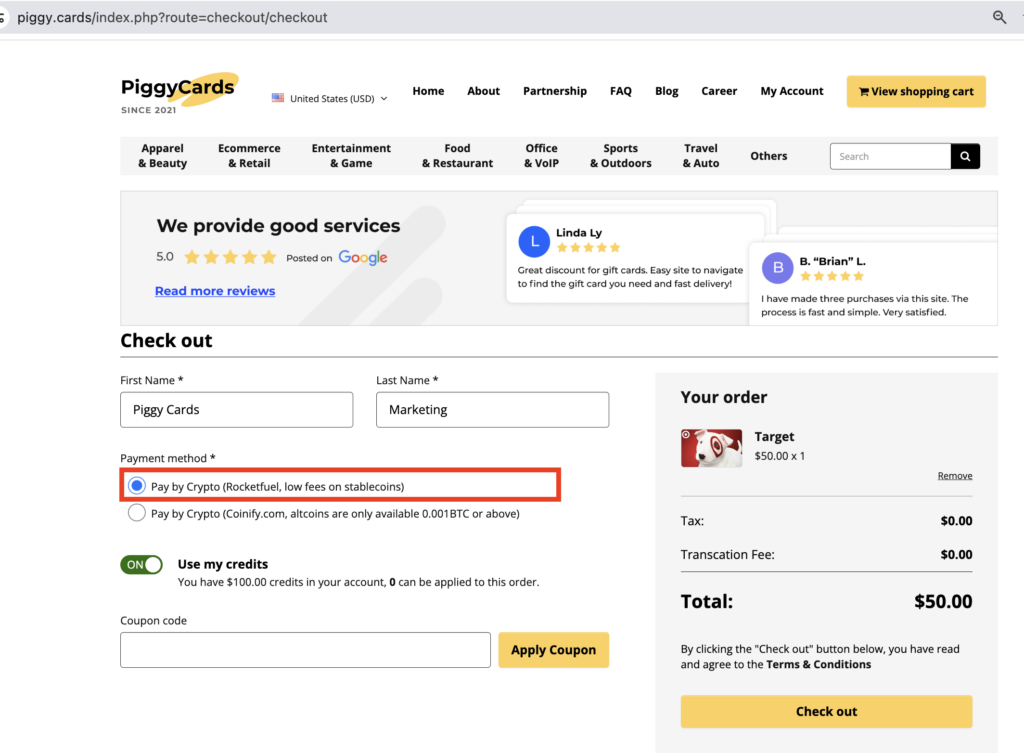1024x753 pixels.
Task: Browse Food & Restaurant category
Action: point(457,156)
